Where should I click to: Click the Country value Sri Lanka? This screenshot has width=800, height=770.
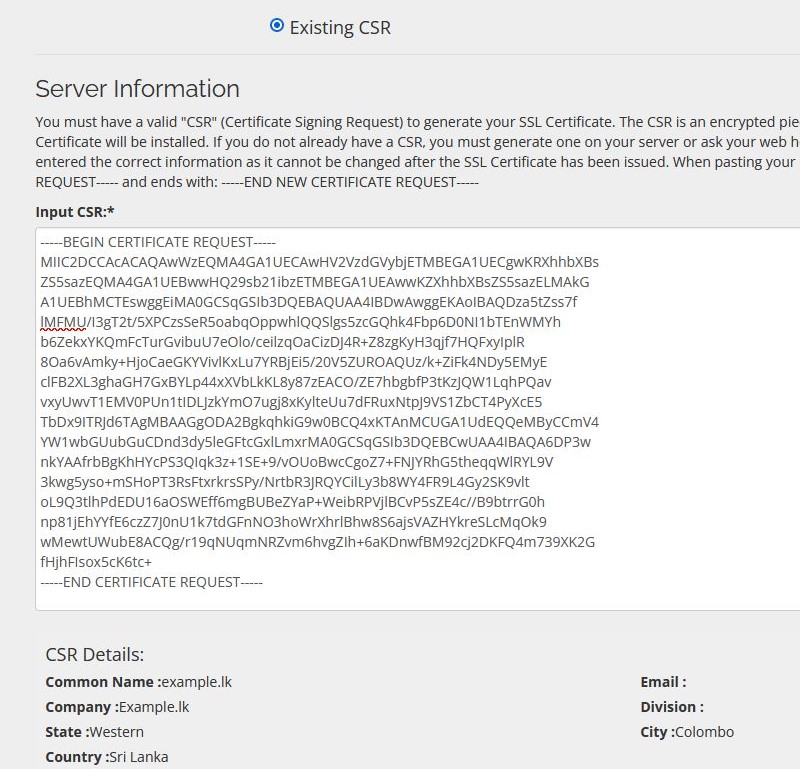point(139,757)
